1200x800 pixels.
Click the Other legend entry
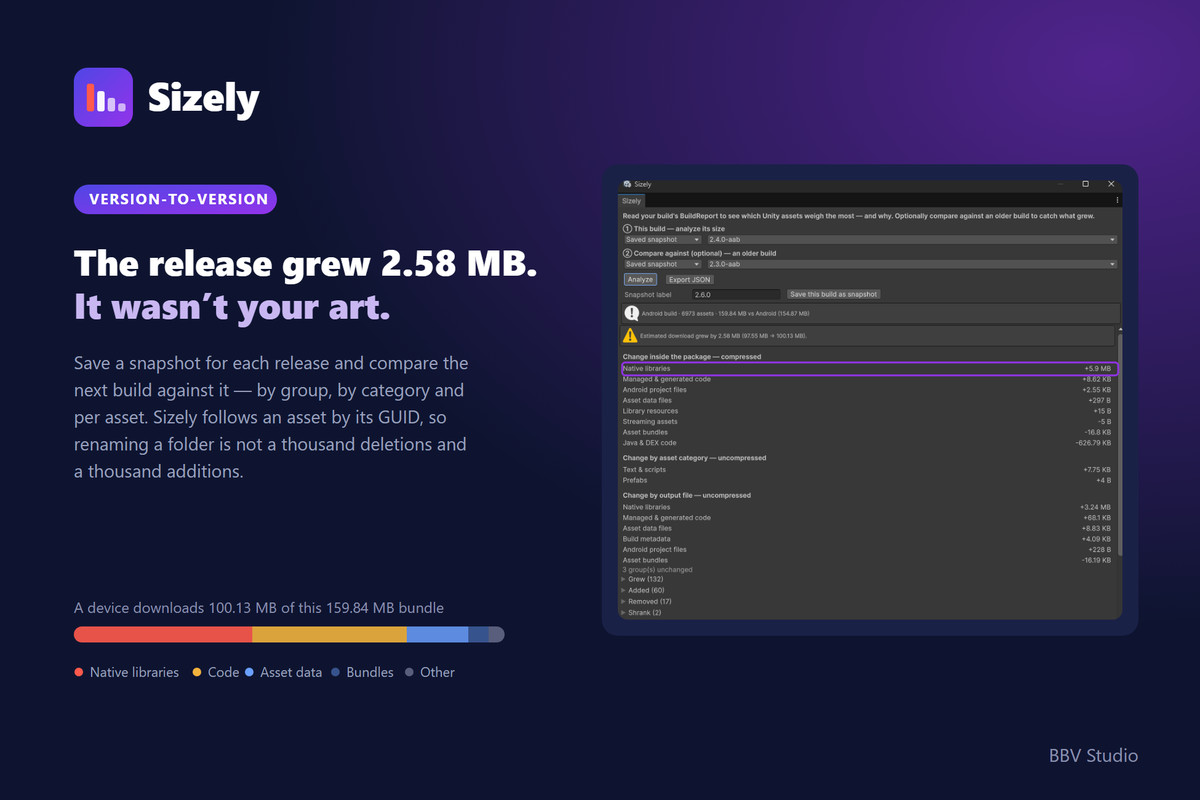[x=430, y=673]
